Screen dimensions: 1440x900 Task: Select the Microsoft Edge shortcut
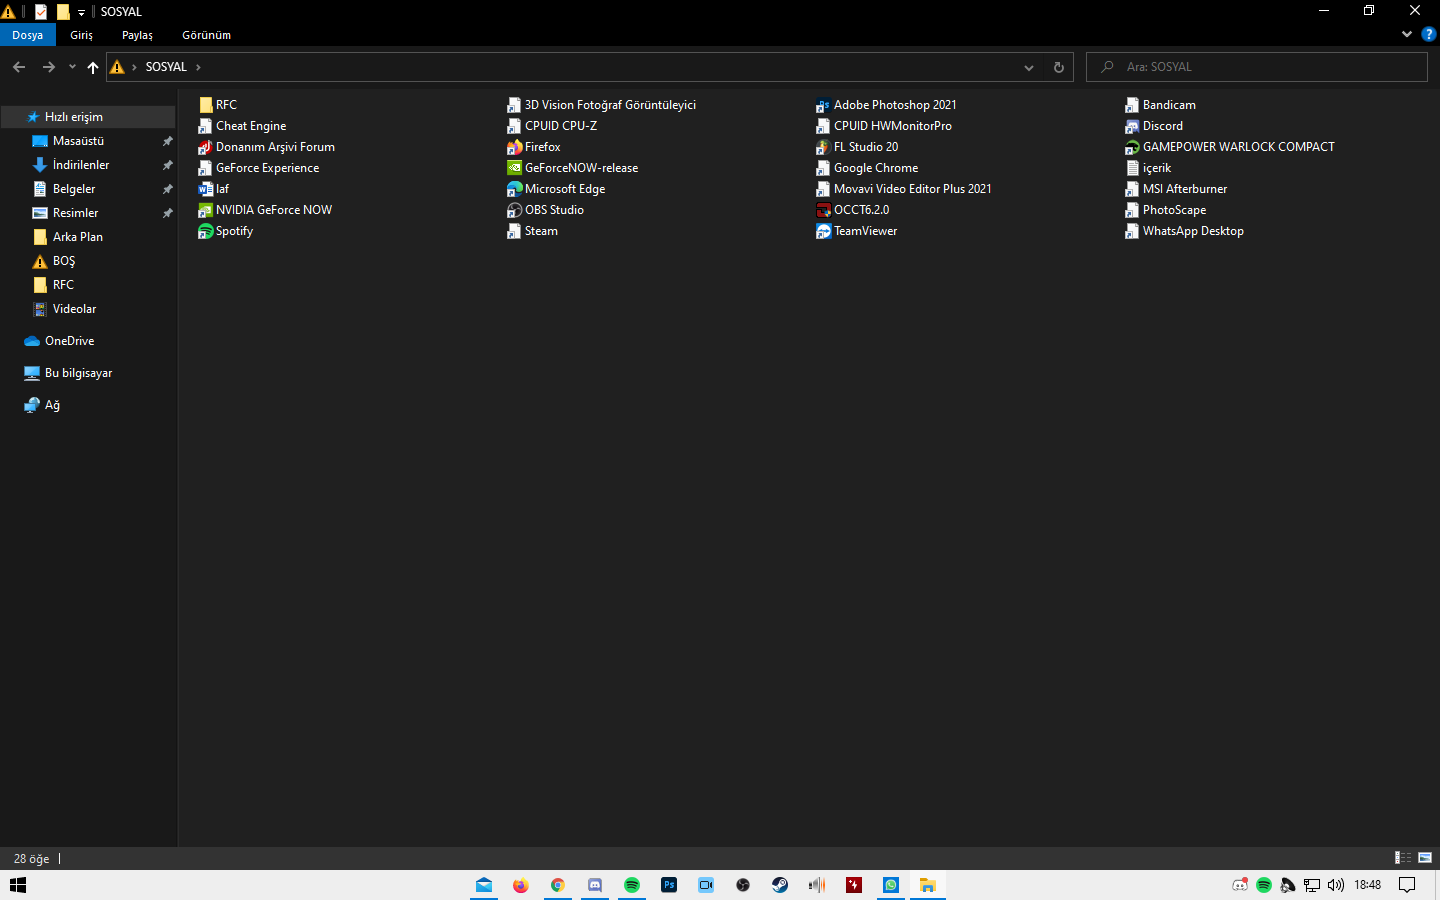[x=556, y=189]
